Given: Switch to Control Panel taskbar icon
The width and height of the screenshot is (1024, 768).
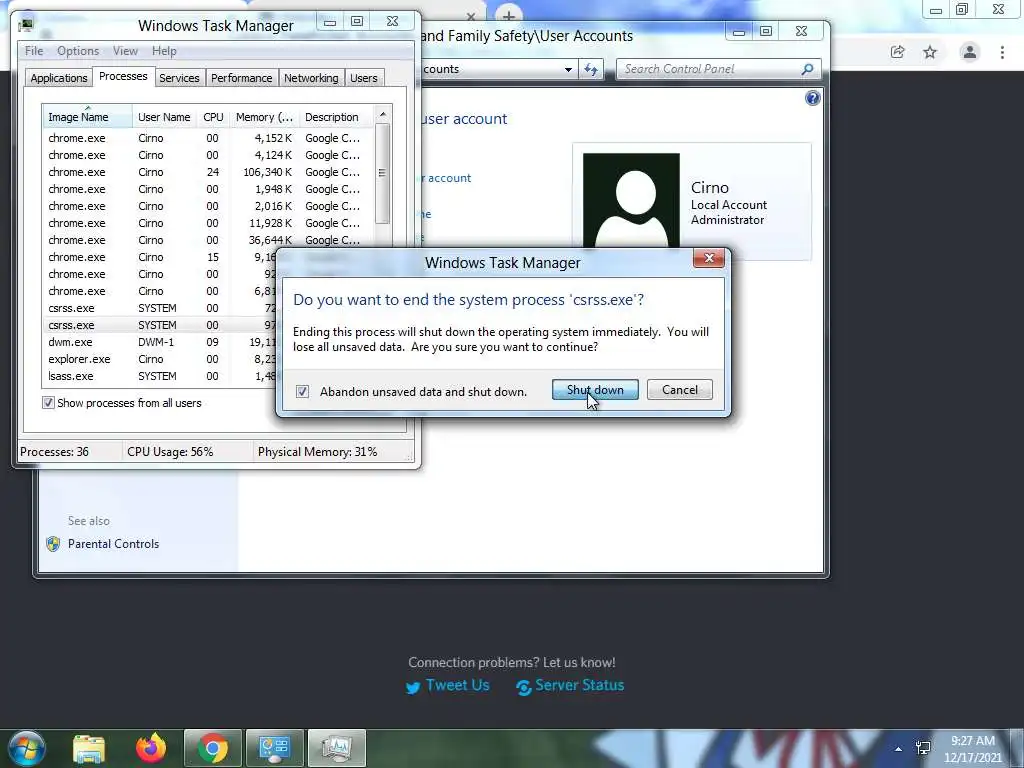Looking at the screenshot, I should coord(274,748).
